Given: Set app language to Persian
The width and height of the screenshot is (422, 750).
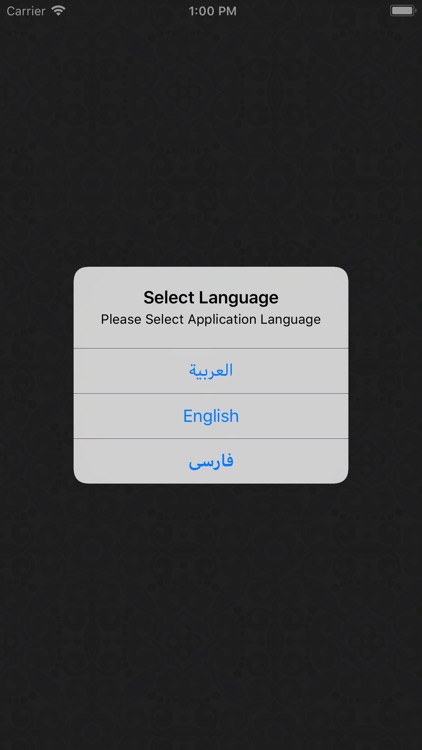Looking at the screenshot, I should point(211,461).
